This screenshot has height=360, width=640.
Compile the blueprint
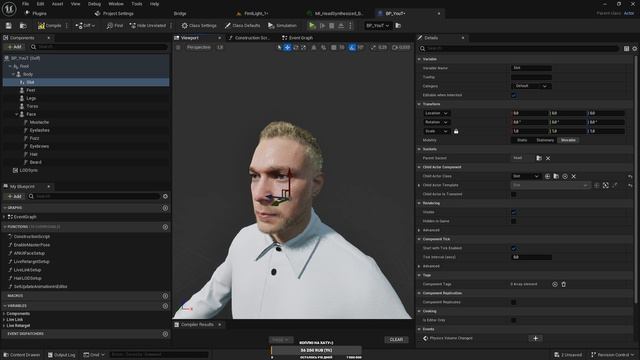pos(49,26)
